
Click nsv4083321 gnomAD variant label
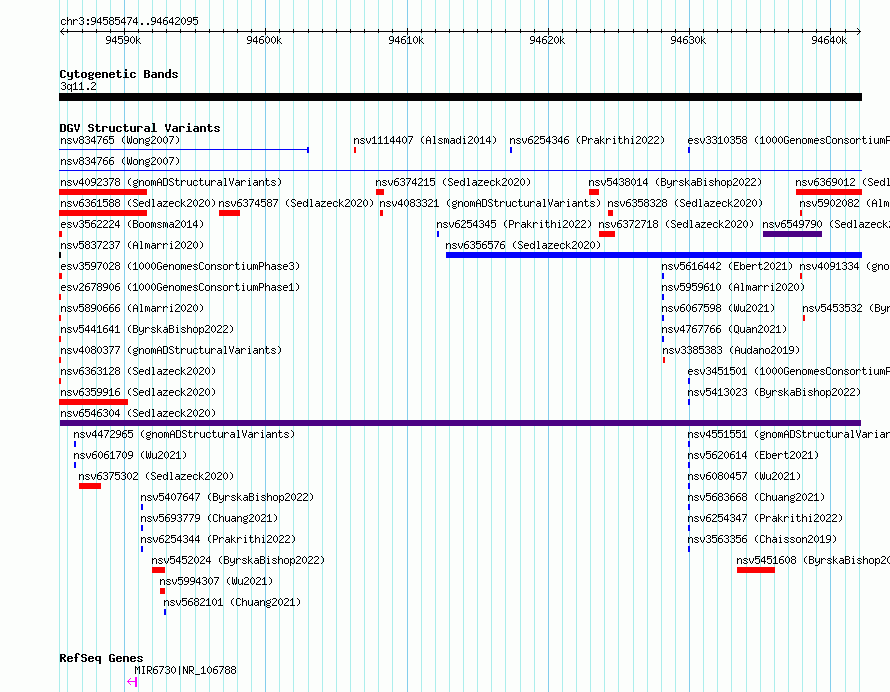tap(490, 203)
